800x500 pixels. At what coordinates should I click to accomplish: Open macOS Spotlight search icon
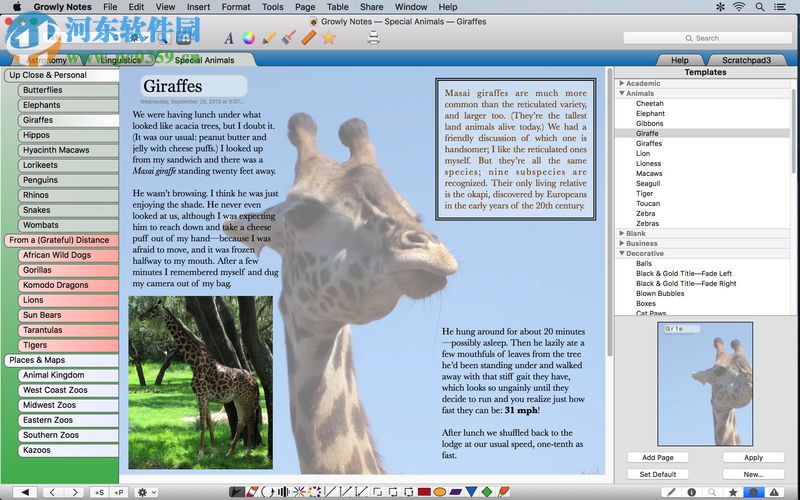tap(760, 7)
